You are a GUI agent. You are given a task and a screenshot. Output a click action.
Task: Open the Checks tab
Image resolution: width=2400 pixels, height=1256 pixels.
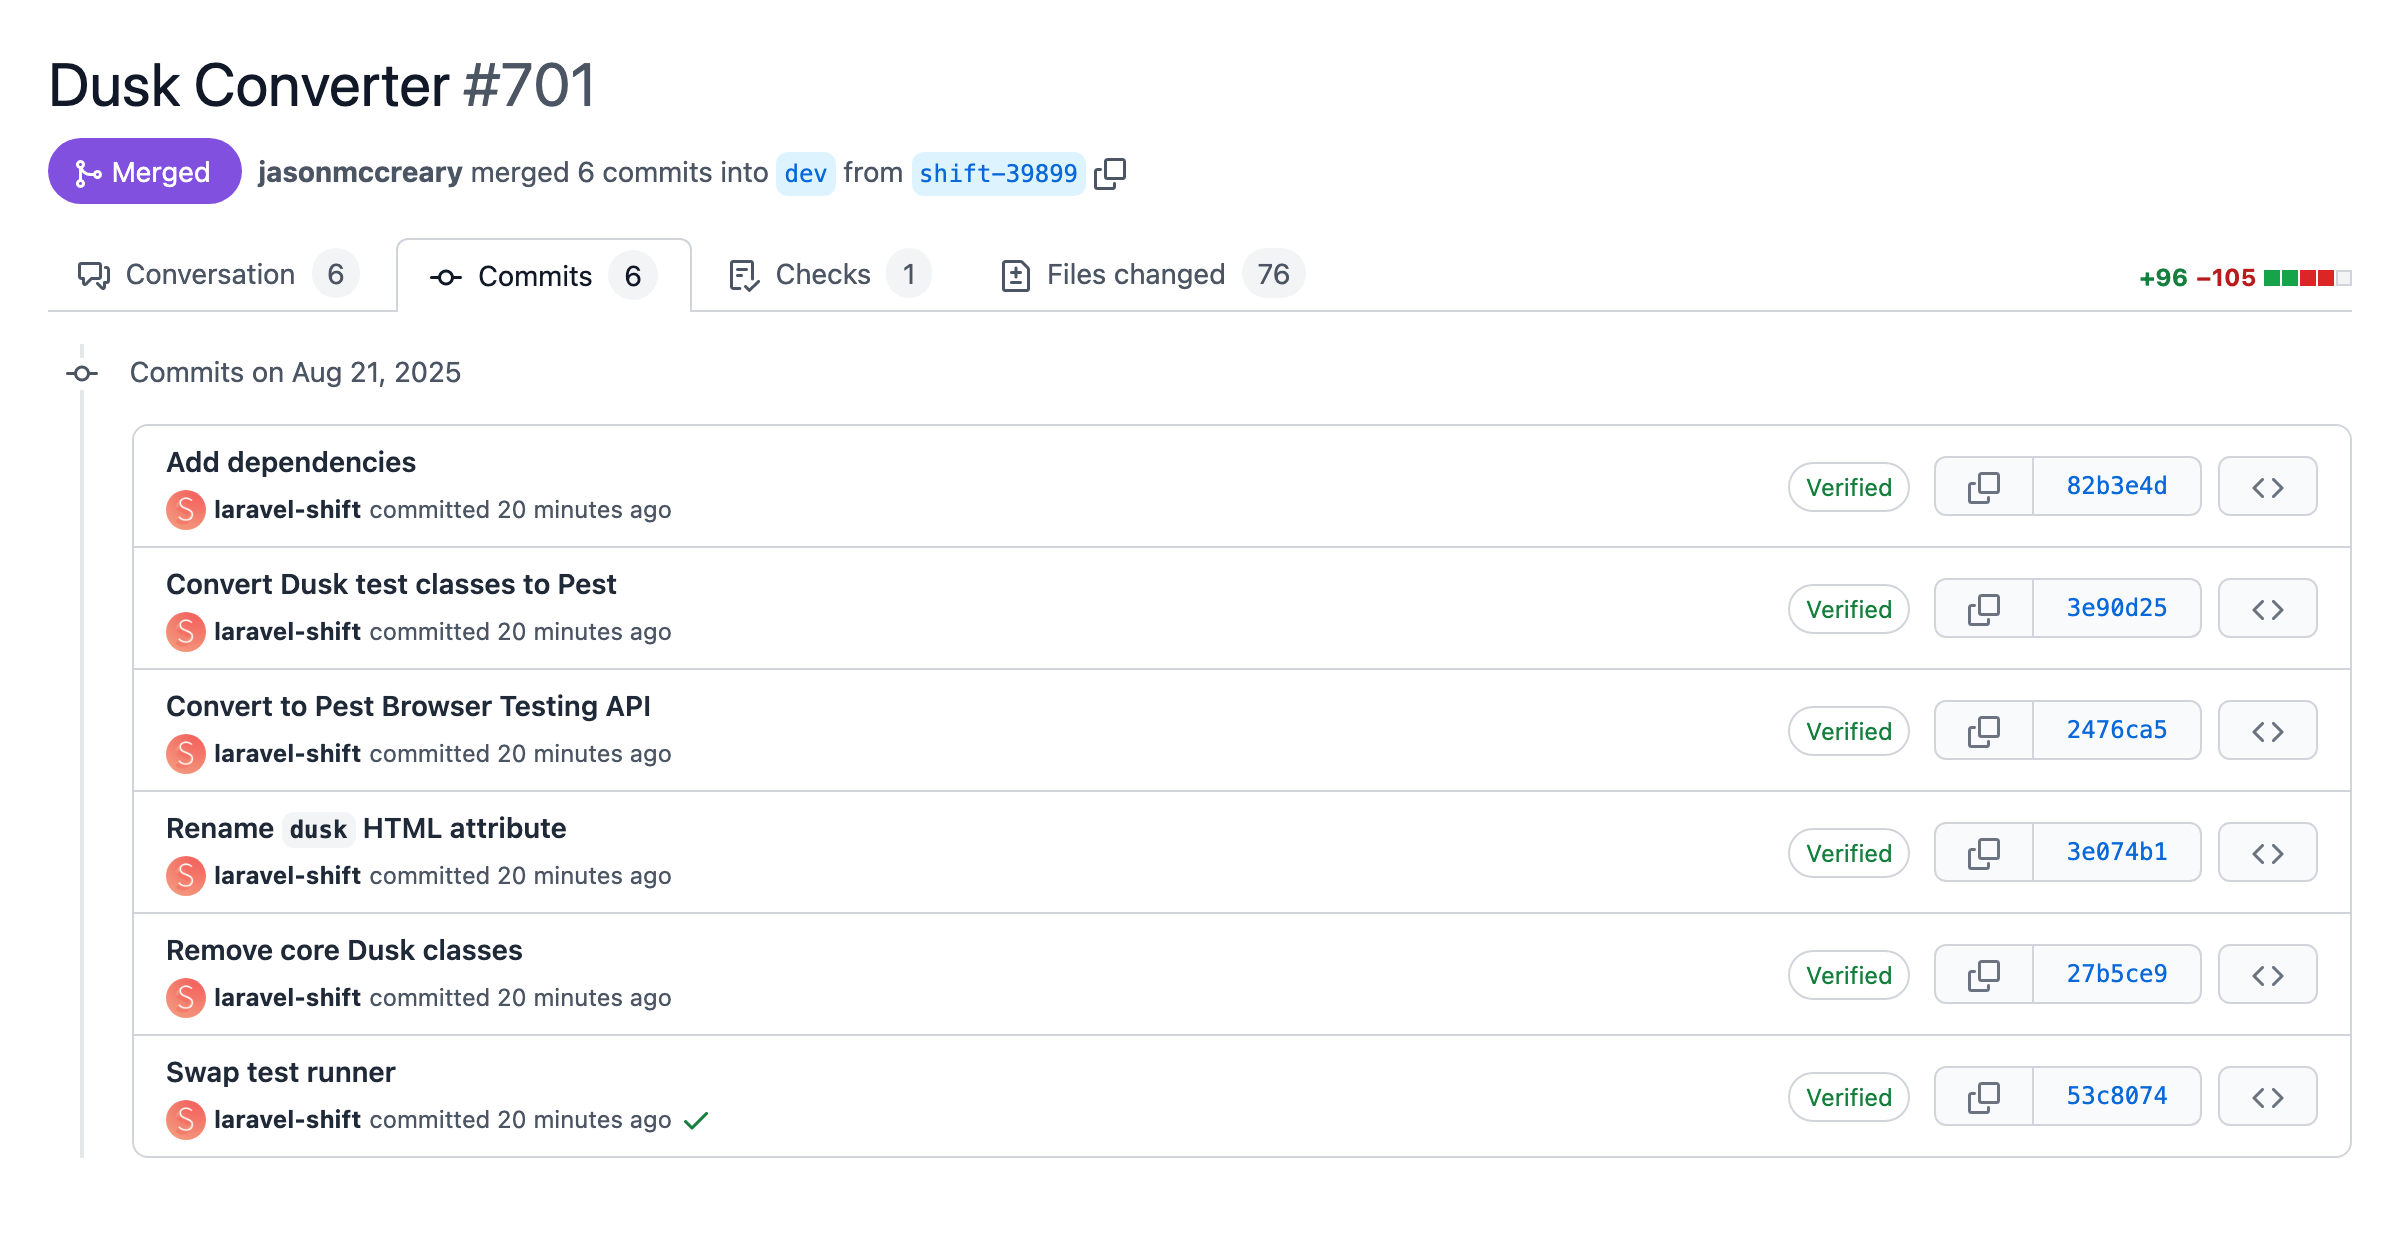tap(829, 275)
